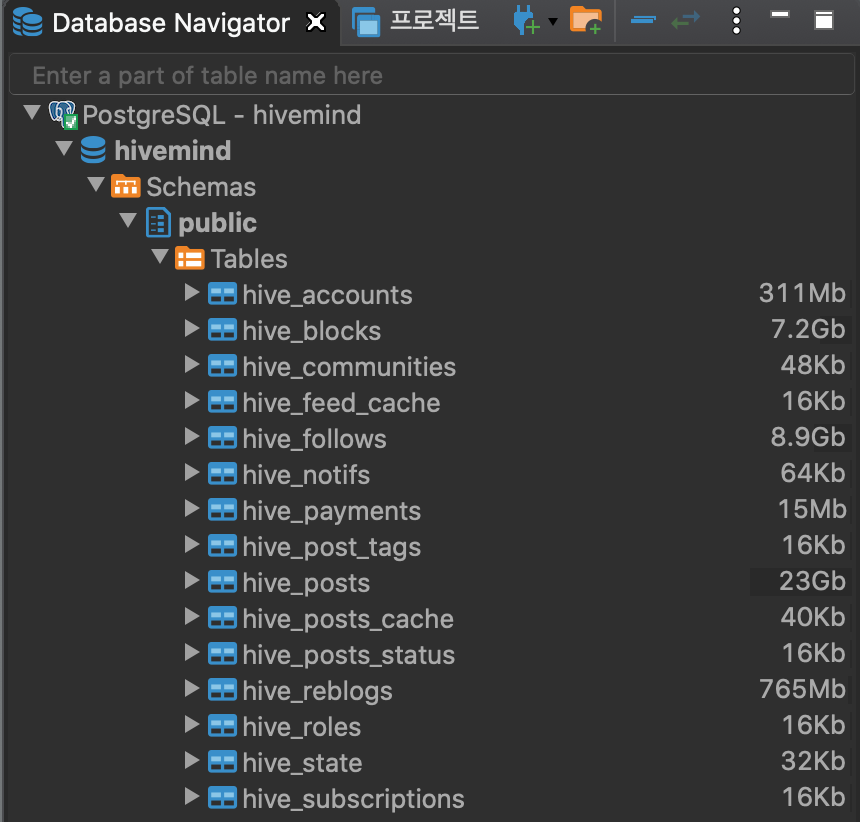Click the hive_communities table icon
Viewport: 860px width, 822px height.
point(223,366)
